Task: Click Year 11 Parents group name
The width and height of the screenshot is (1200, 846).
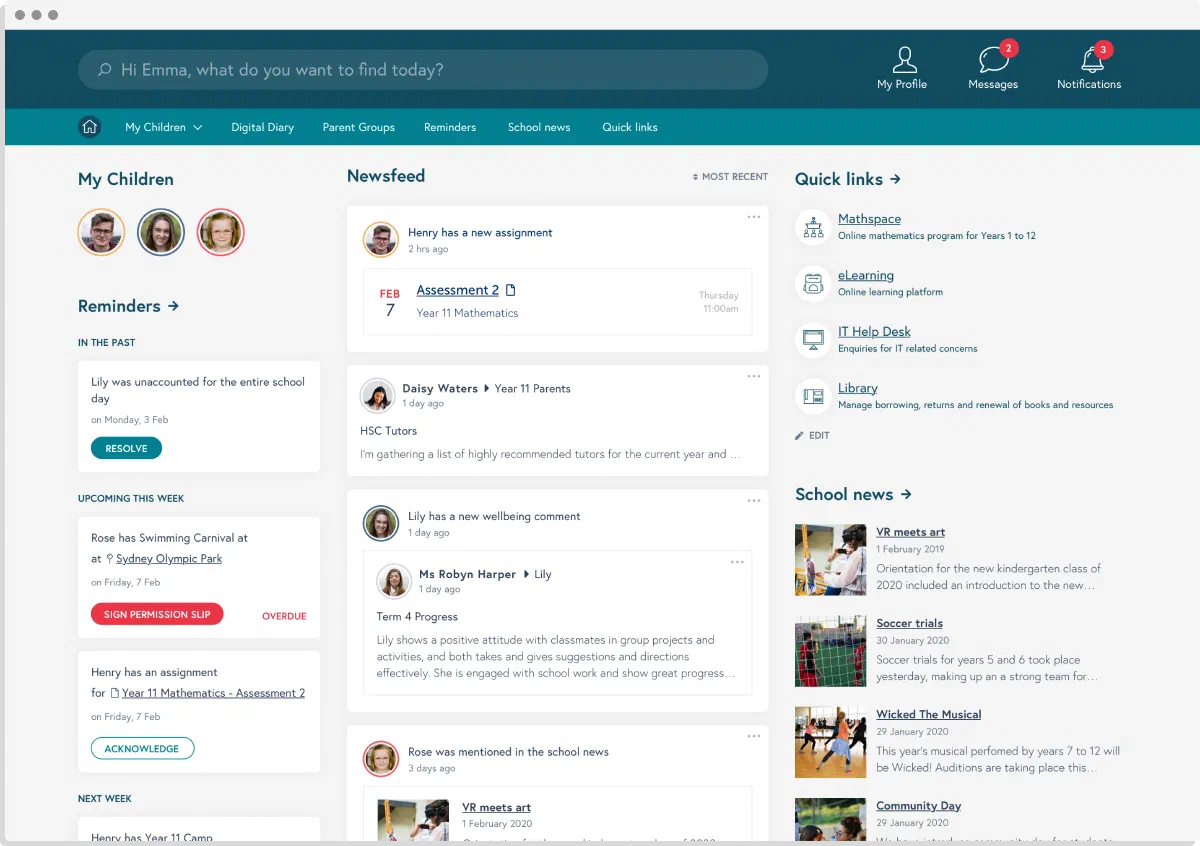Action: [x=533, y=388]
